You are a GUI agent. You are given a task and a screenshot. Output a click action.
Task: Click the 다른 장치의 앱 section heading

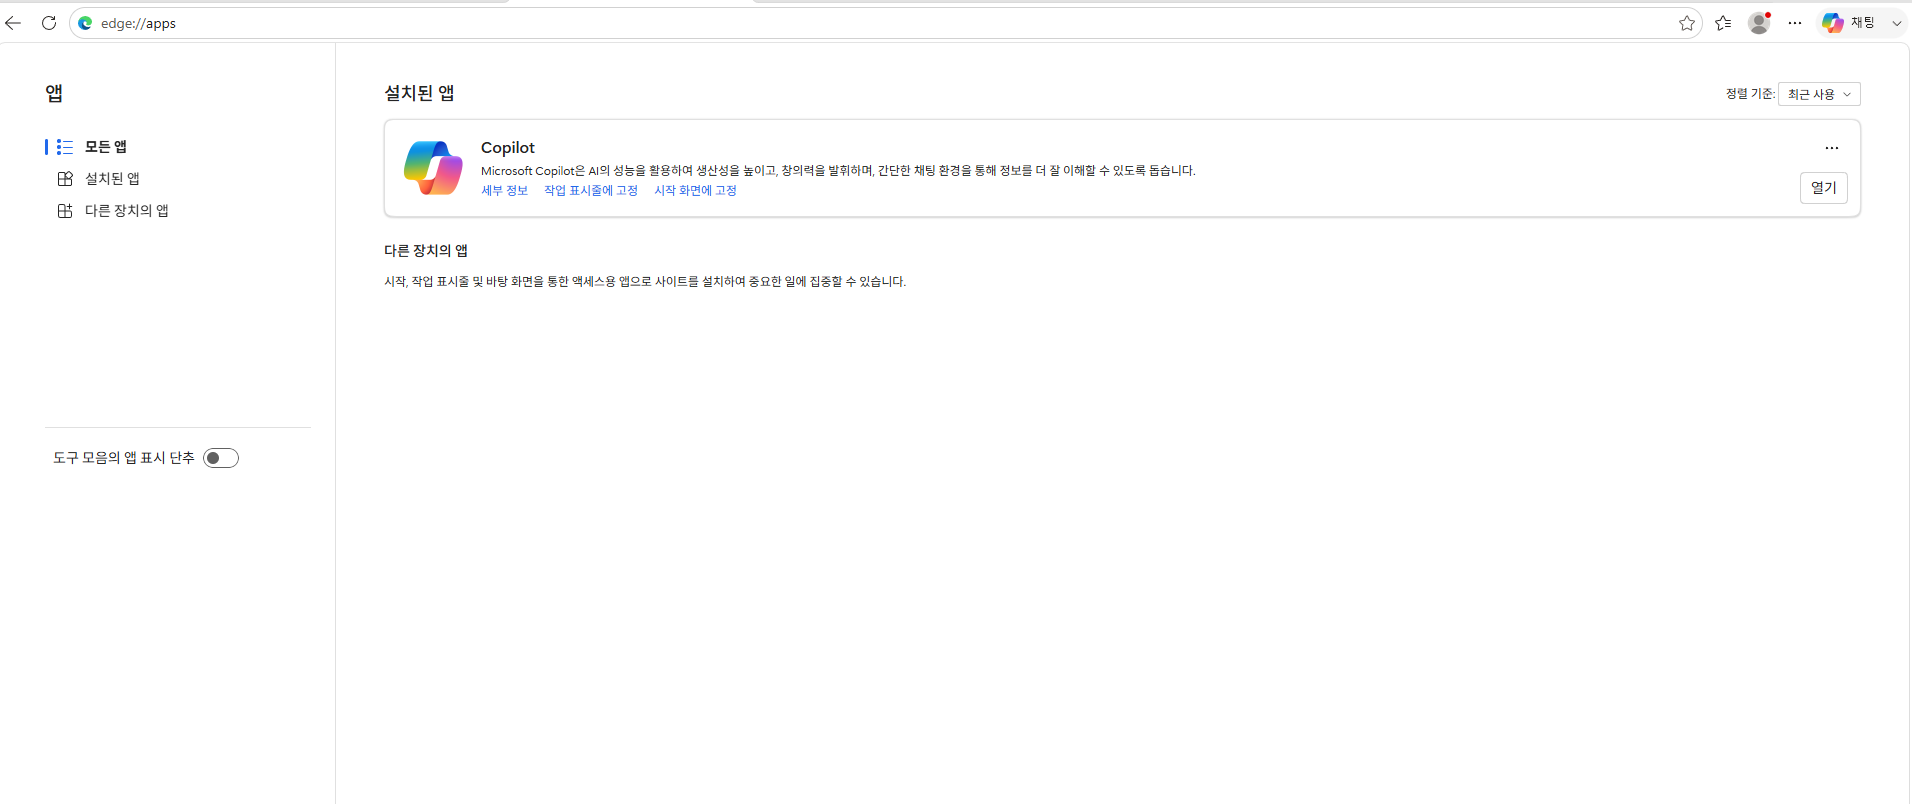(426, 251)
